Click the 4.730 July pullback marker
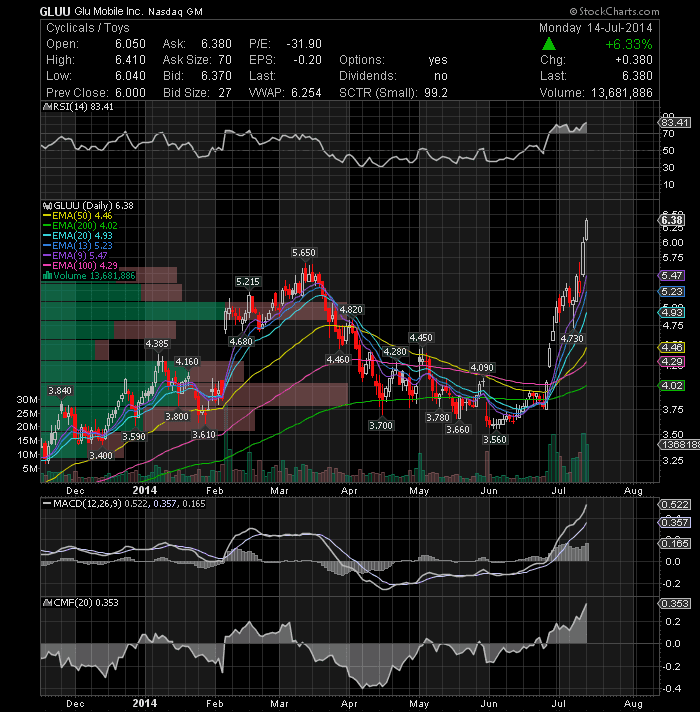The image size is (700, 712). [x=572, y=338]
